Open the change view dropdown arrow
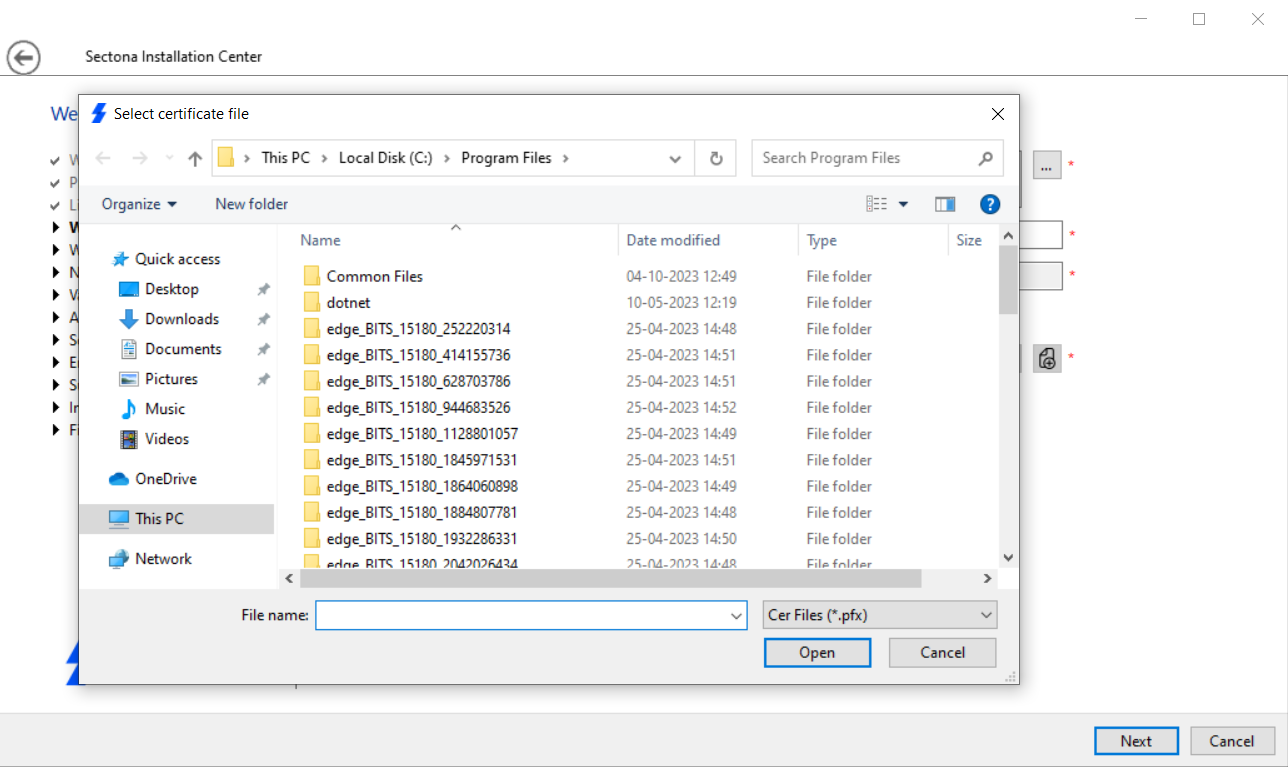The image size is (1288, 767). pyautogui.click(x=902, y=204)
